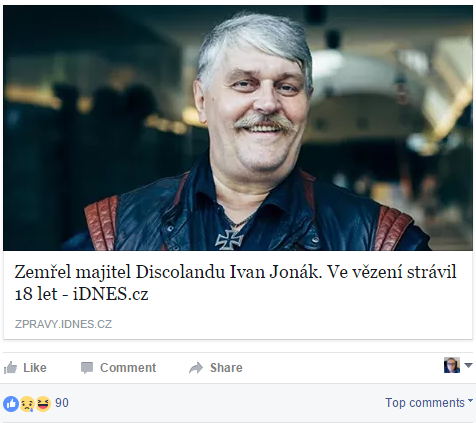View who reacted via the 90 count
476x423 pixels.
click(62, 403)
